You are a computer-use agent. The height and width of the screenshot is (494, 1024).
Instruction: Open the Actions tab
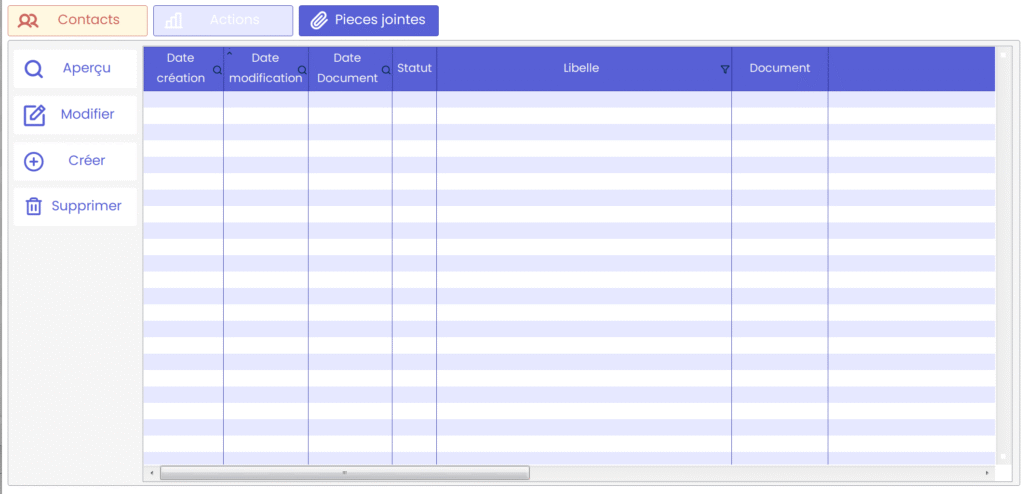tap(223, 21)
